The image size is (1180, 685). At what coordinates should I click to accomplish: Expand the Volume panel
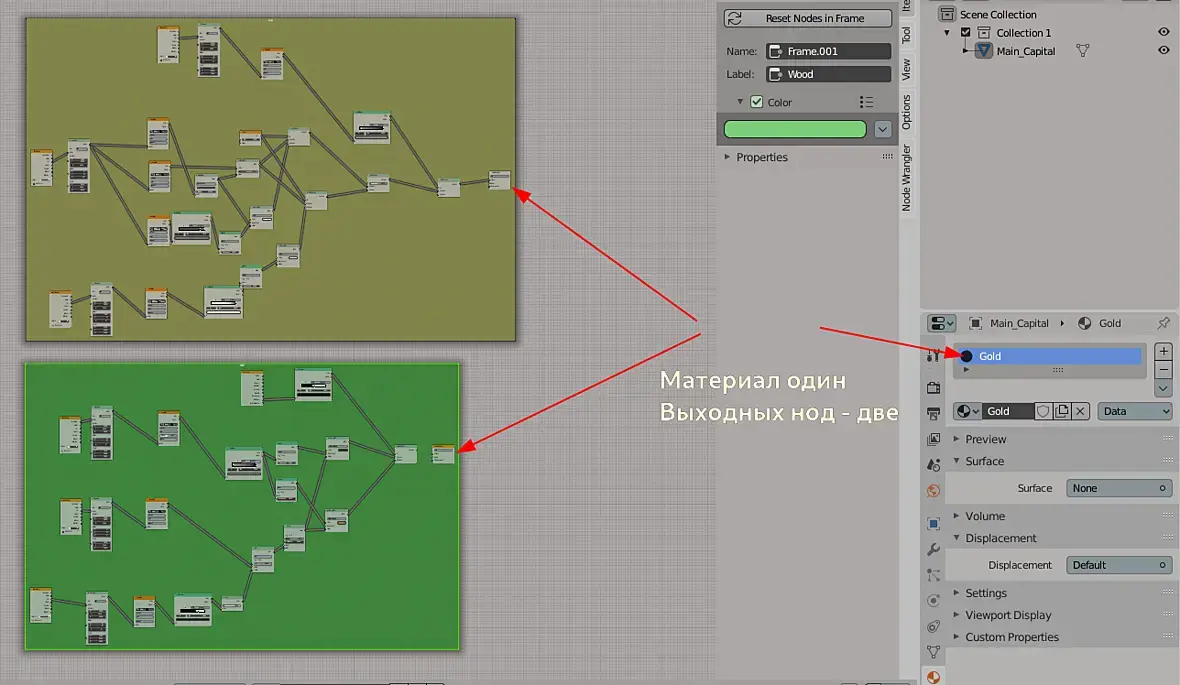[956, 516]
